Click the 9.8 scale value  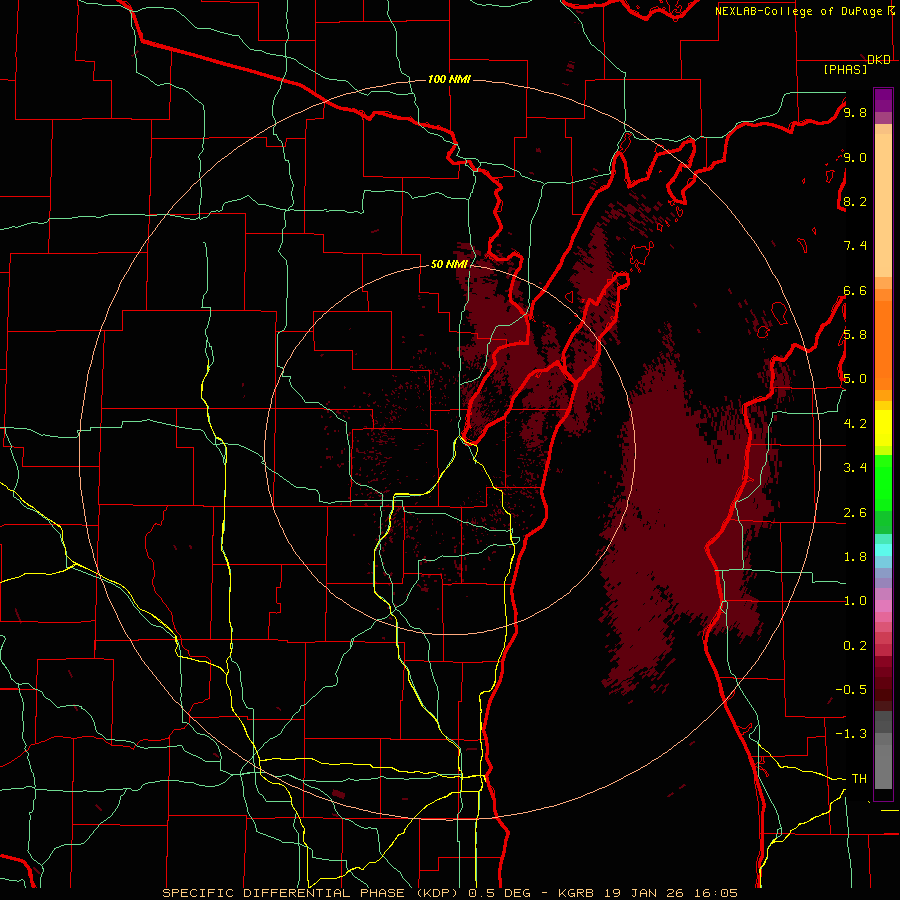coord(855,112)
